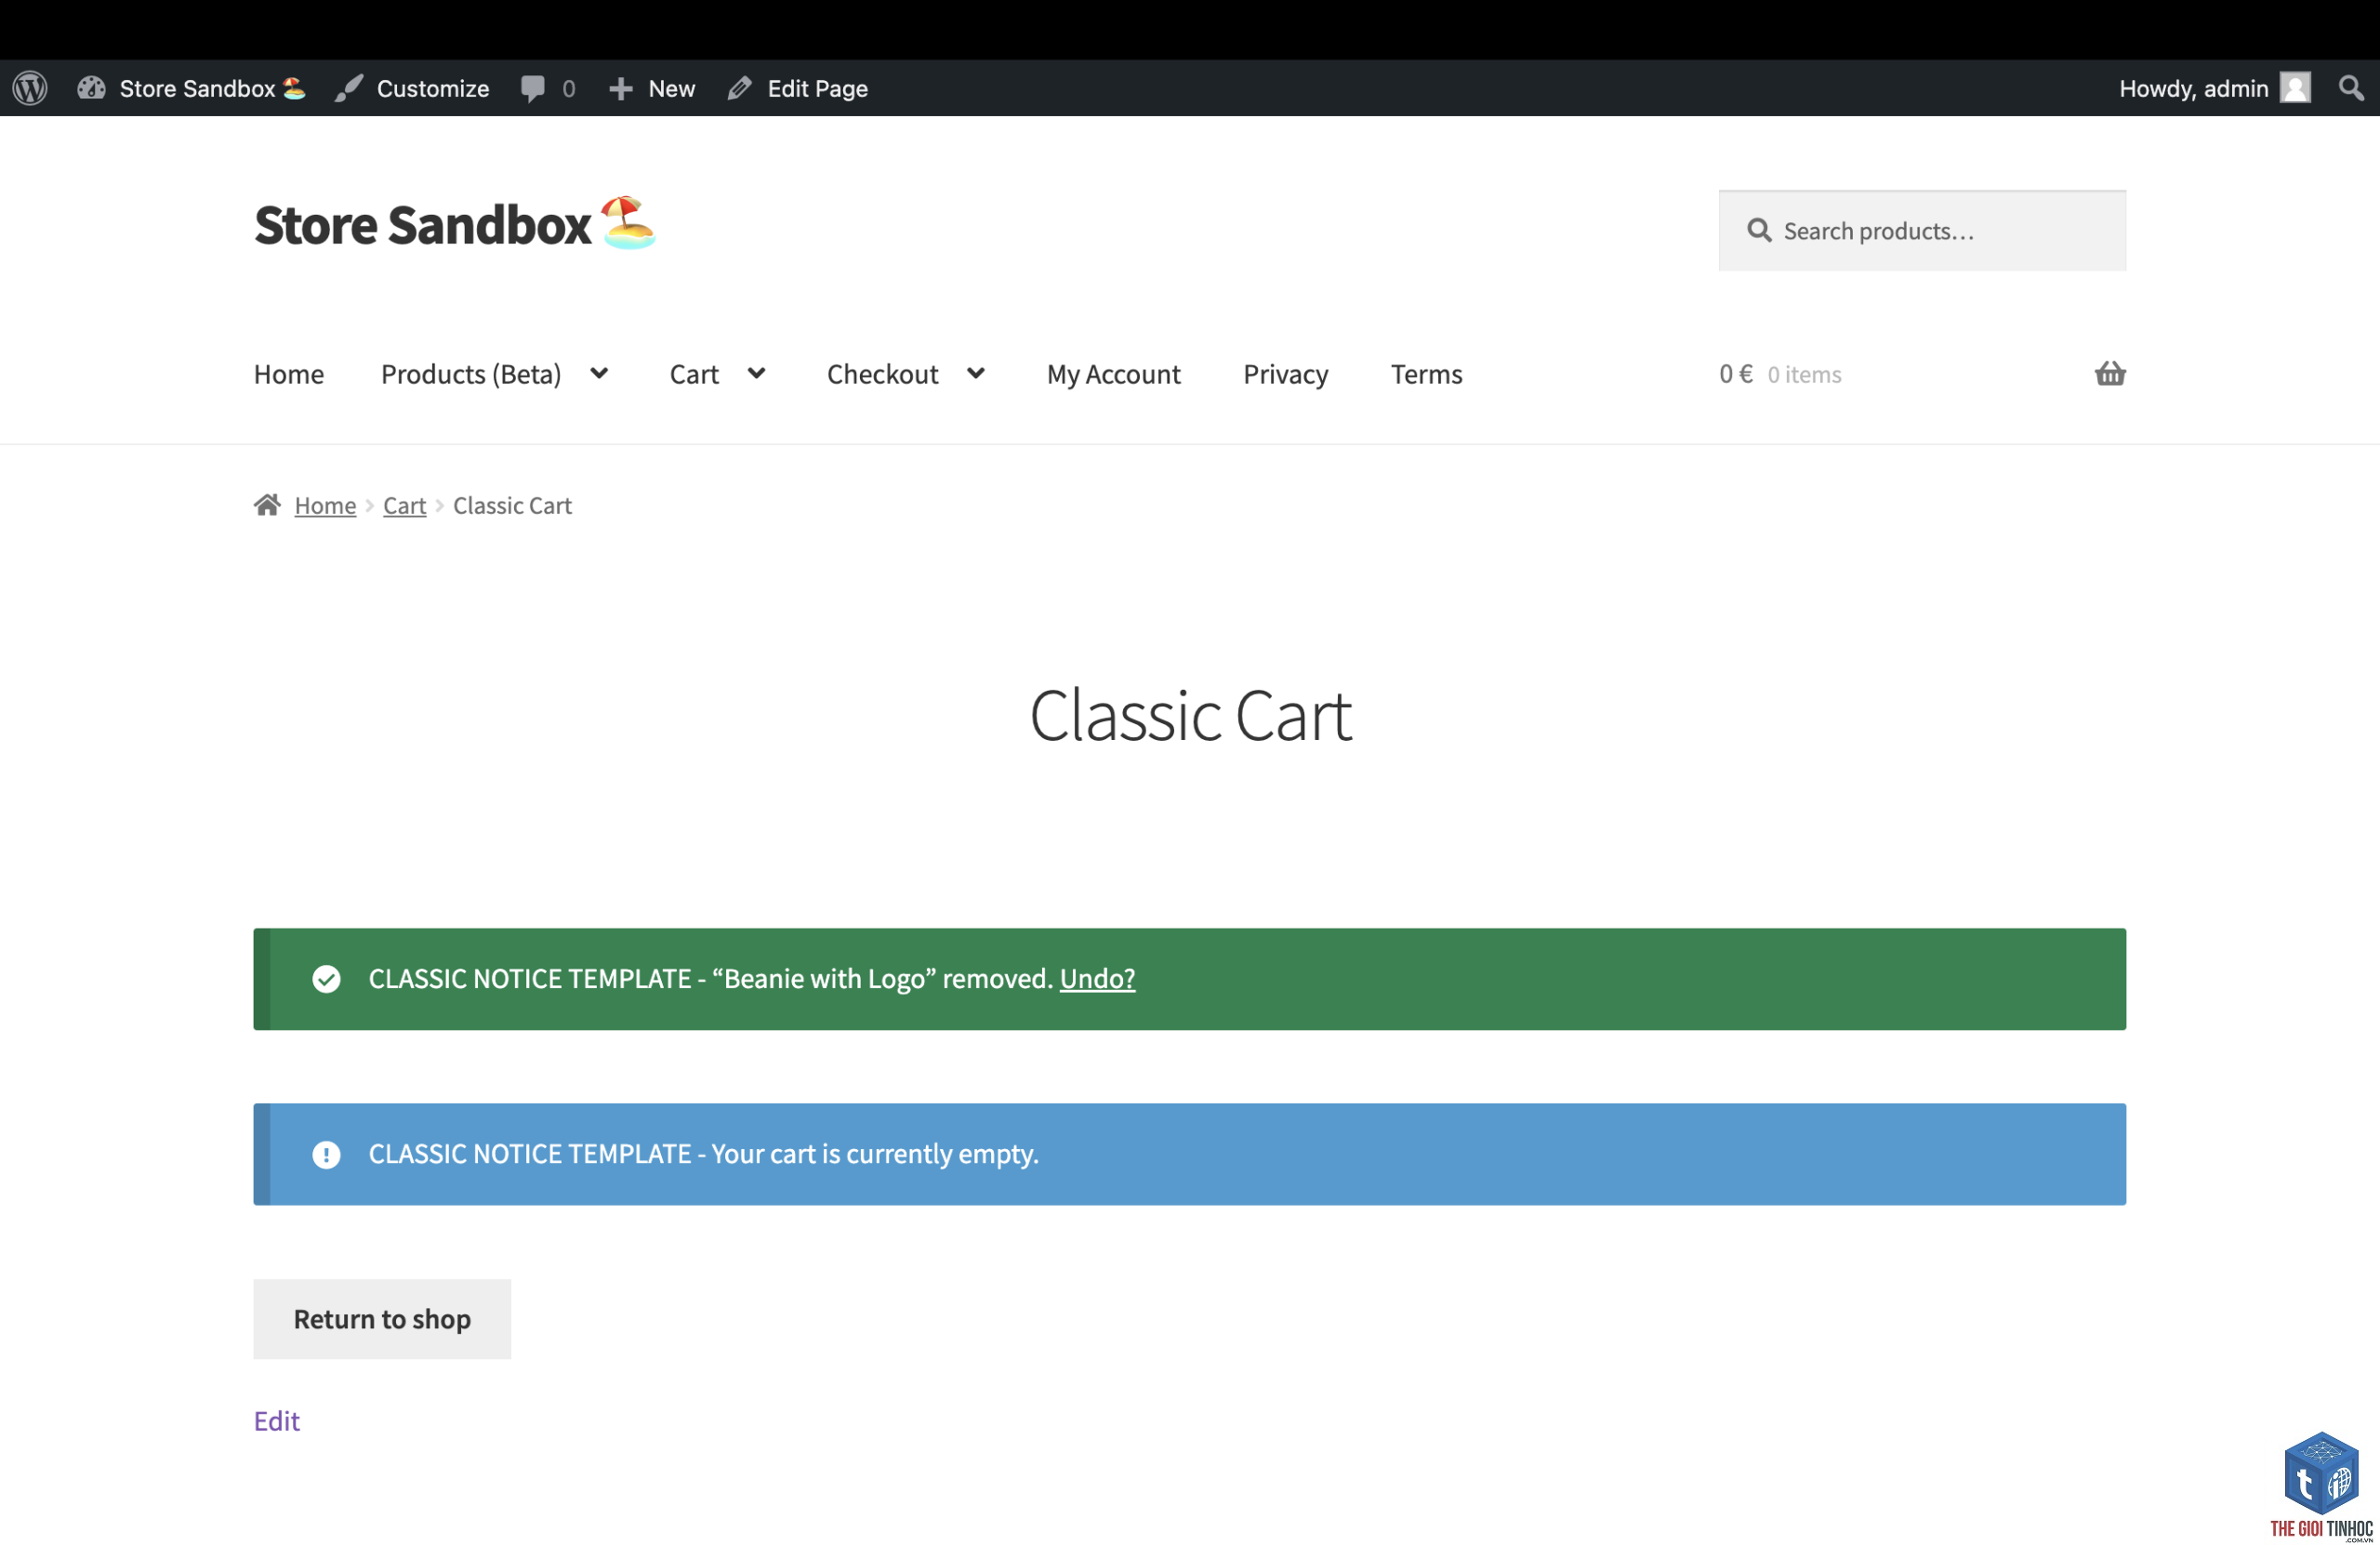The width and height of the screenshot is (2380, 1545).
Task: Click the Edit Page pencil icon
Action: [739, 88]
